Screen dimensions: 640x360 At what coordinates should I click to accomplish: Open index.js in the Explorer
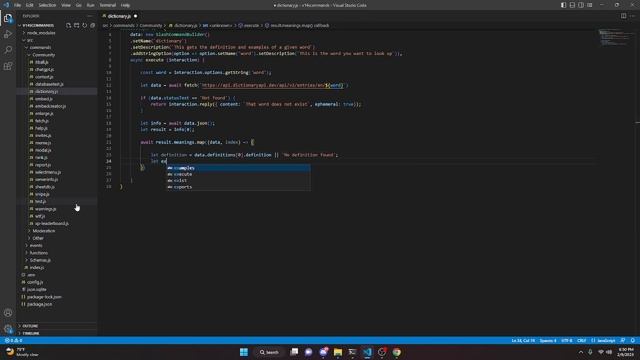click(37, 267)
